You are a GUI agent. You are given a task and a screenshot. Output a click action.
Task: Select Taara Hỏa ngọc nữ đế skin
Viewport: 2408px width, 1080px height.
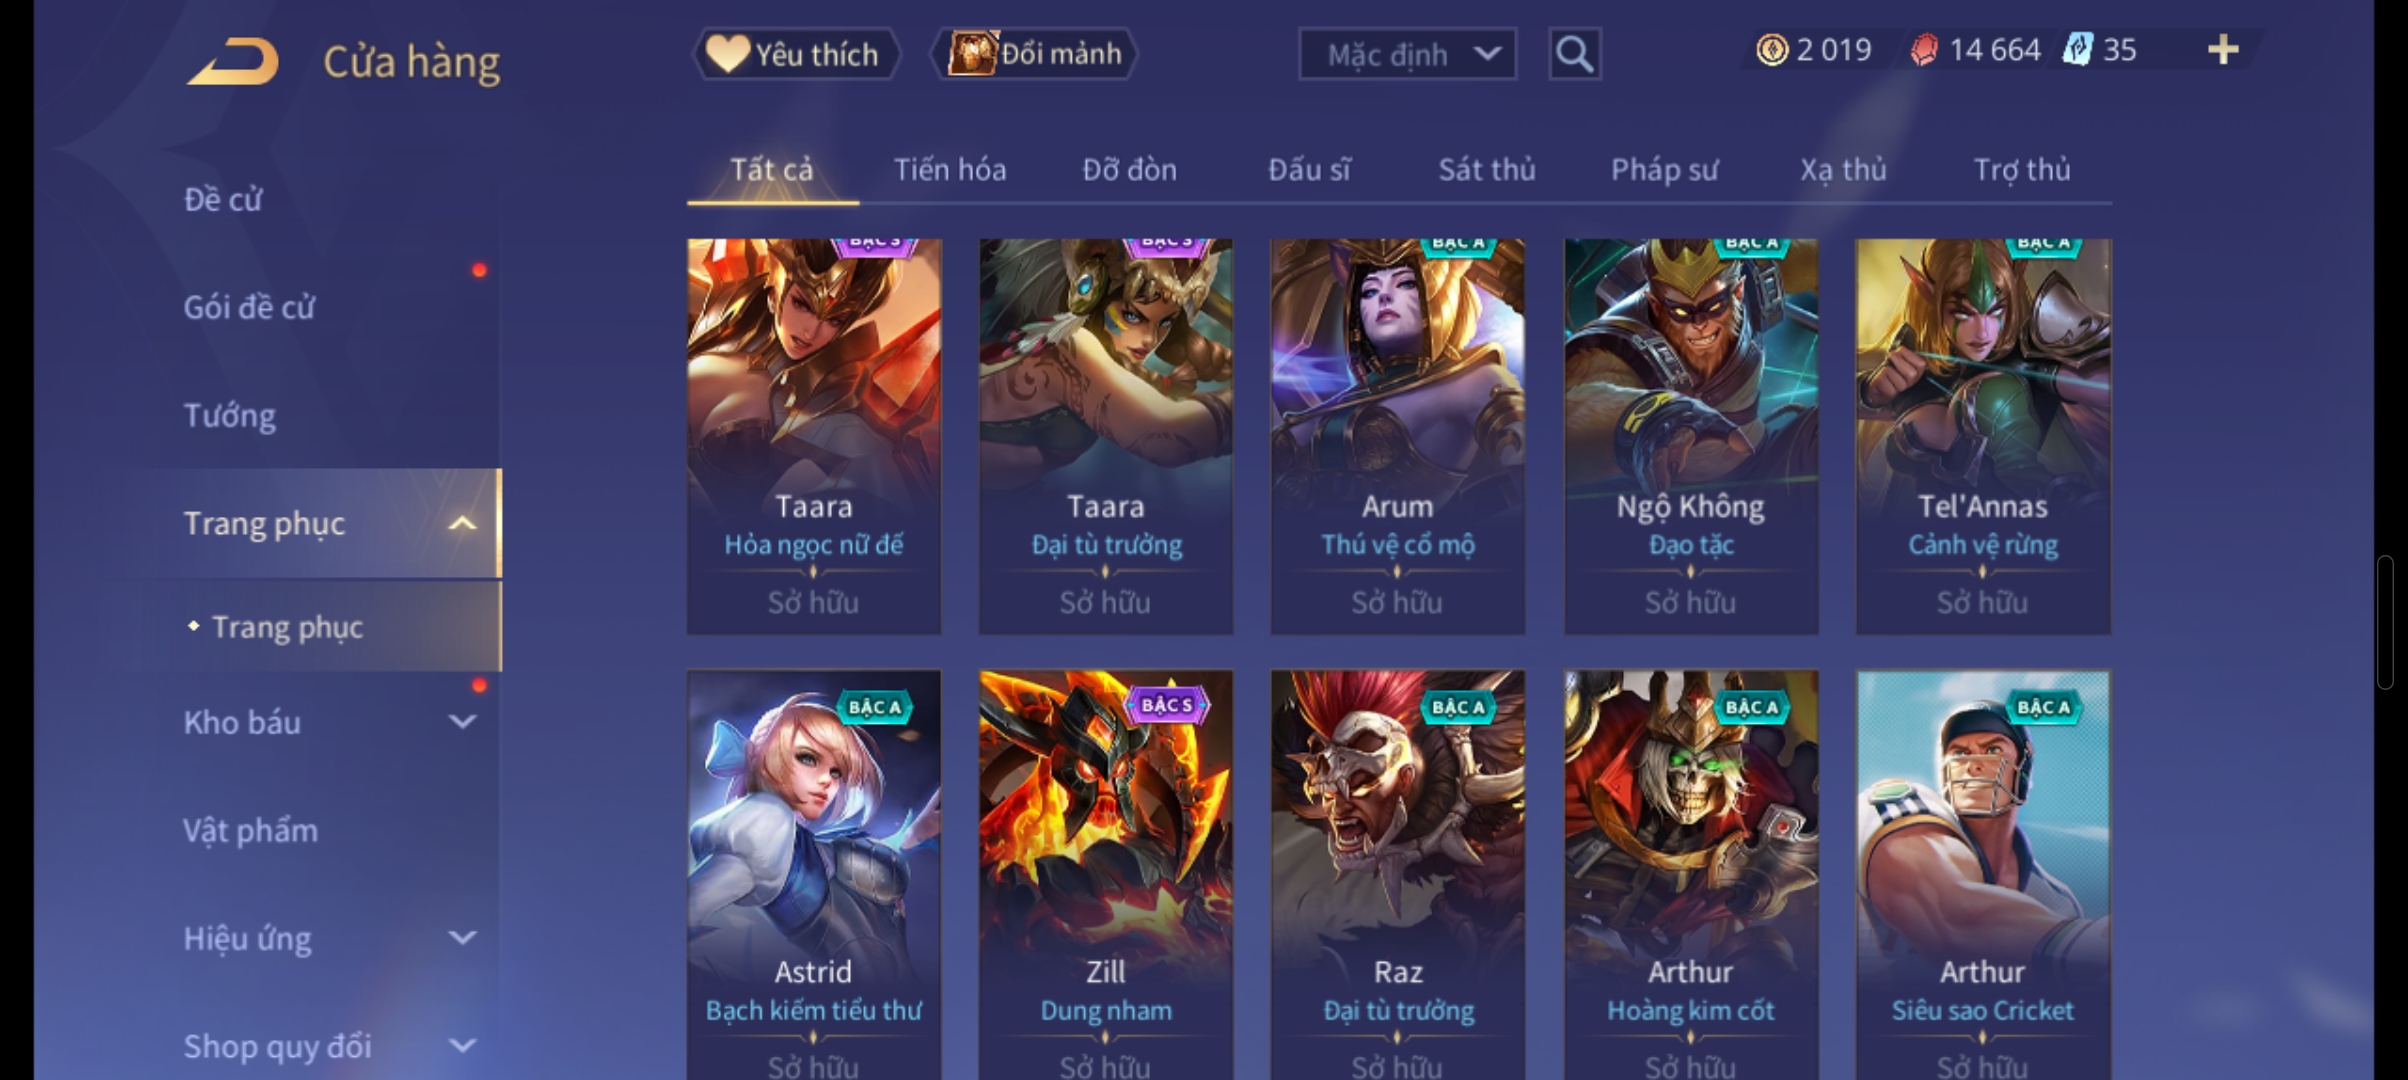(814, 436)
